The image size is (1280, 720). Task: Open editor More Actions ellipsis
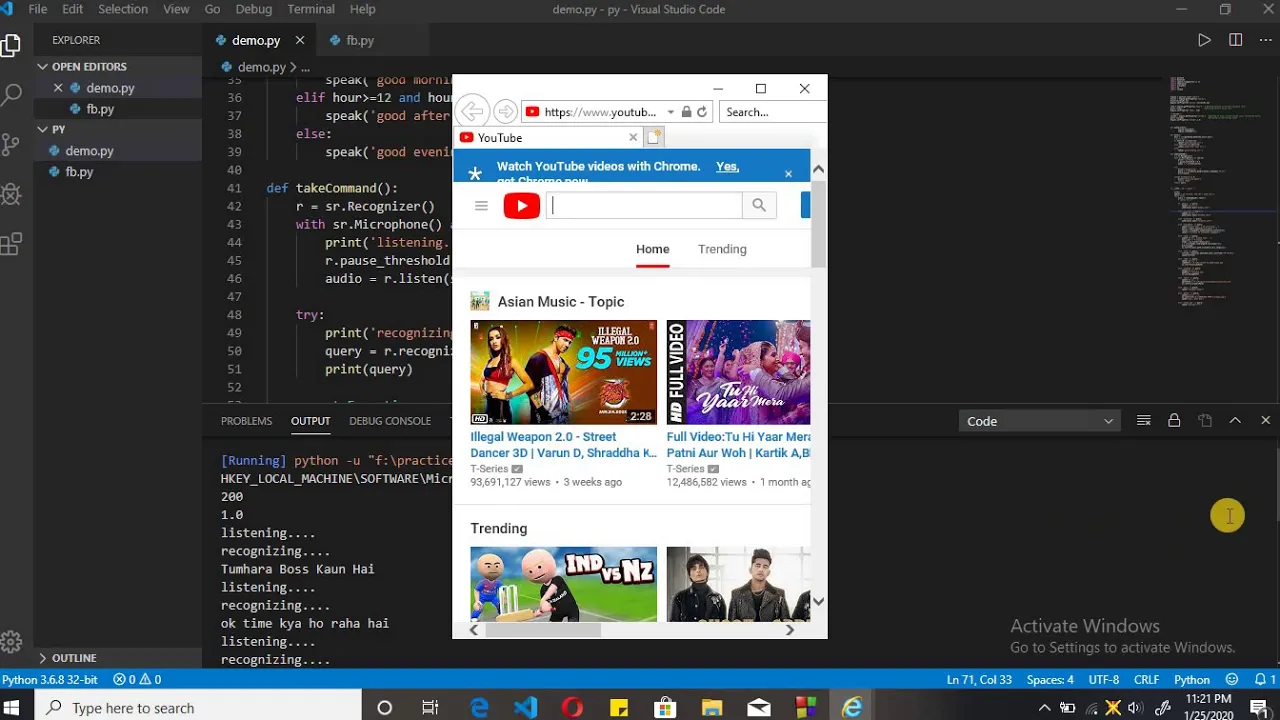click(1265, 40)
